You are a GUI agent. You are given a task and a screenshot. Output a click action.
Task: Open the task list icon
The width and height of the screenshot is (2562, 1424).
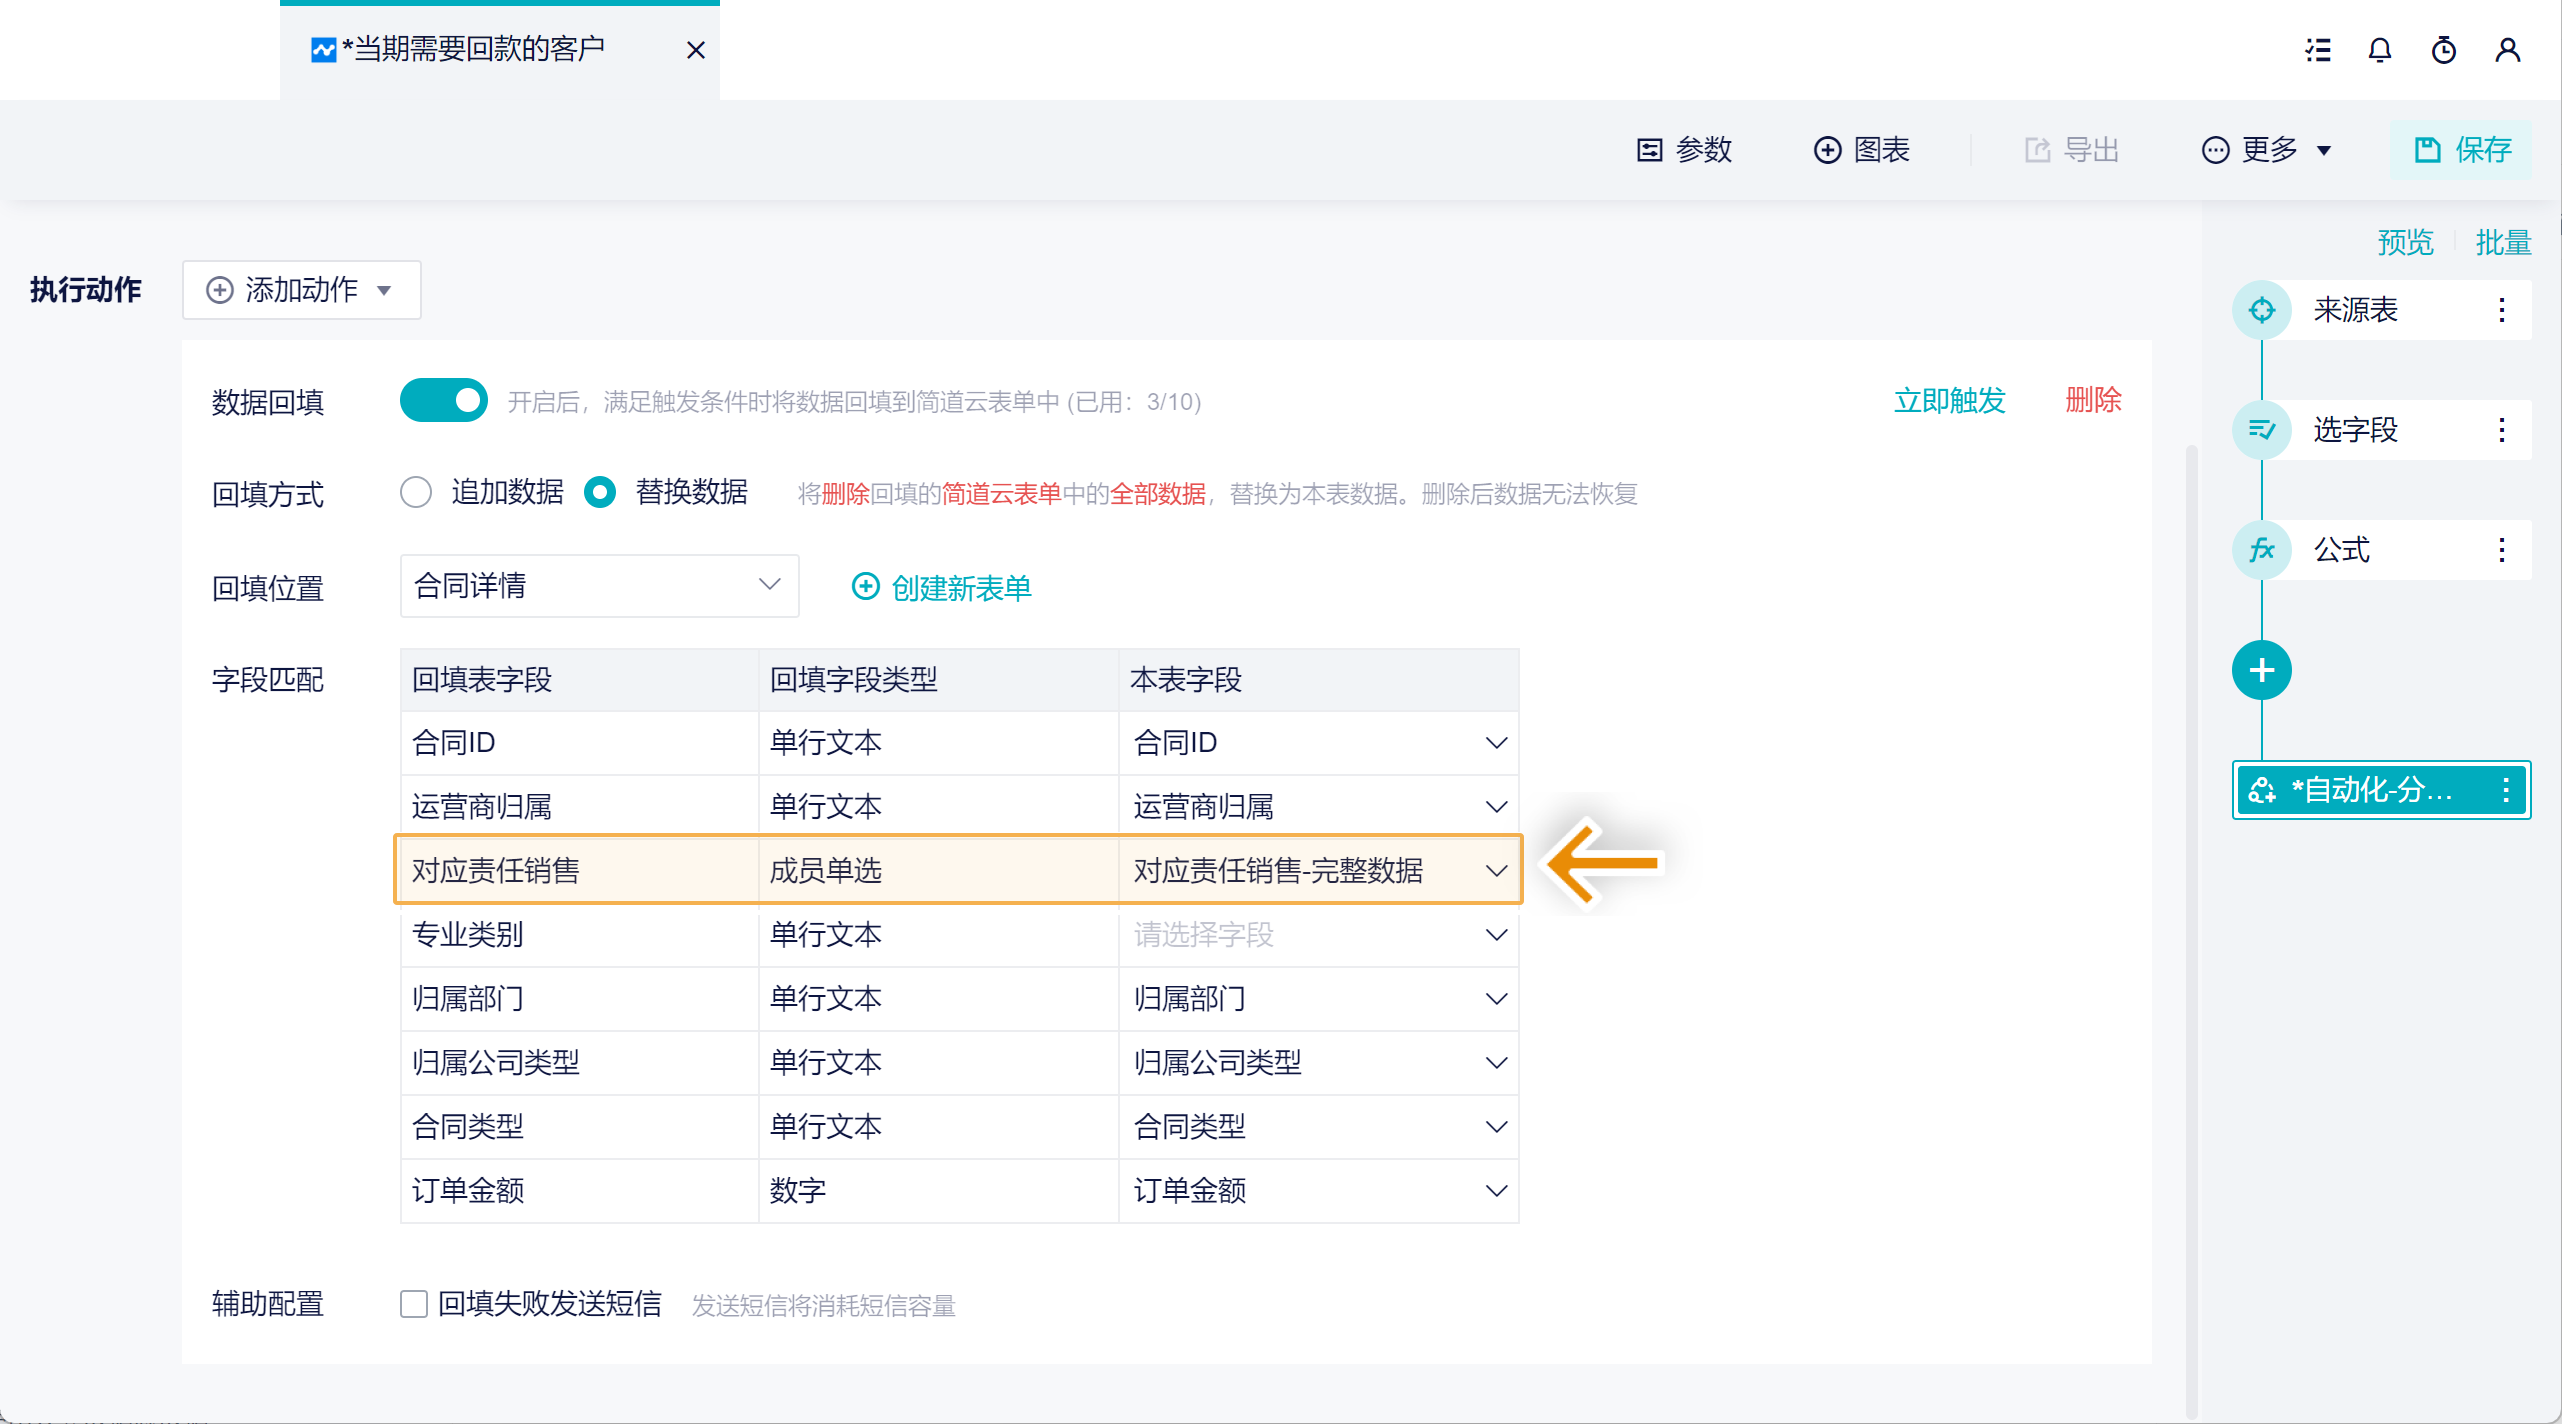2318,50
